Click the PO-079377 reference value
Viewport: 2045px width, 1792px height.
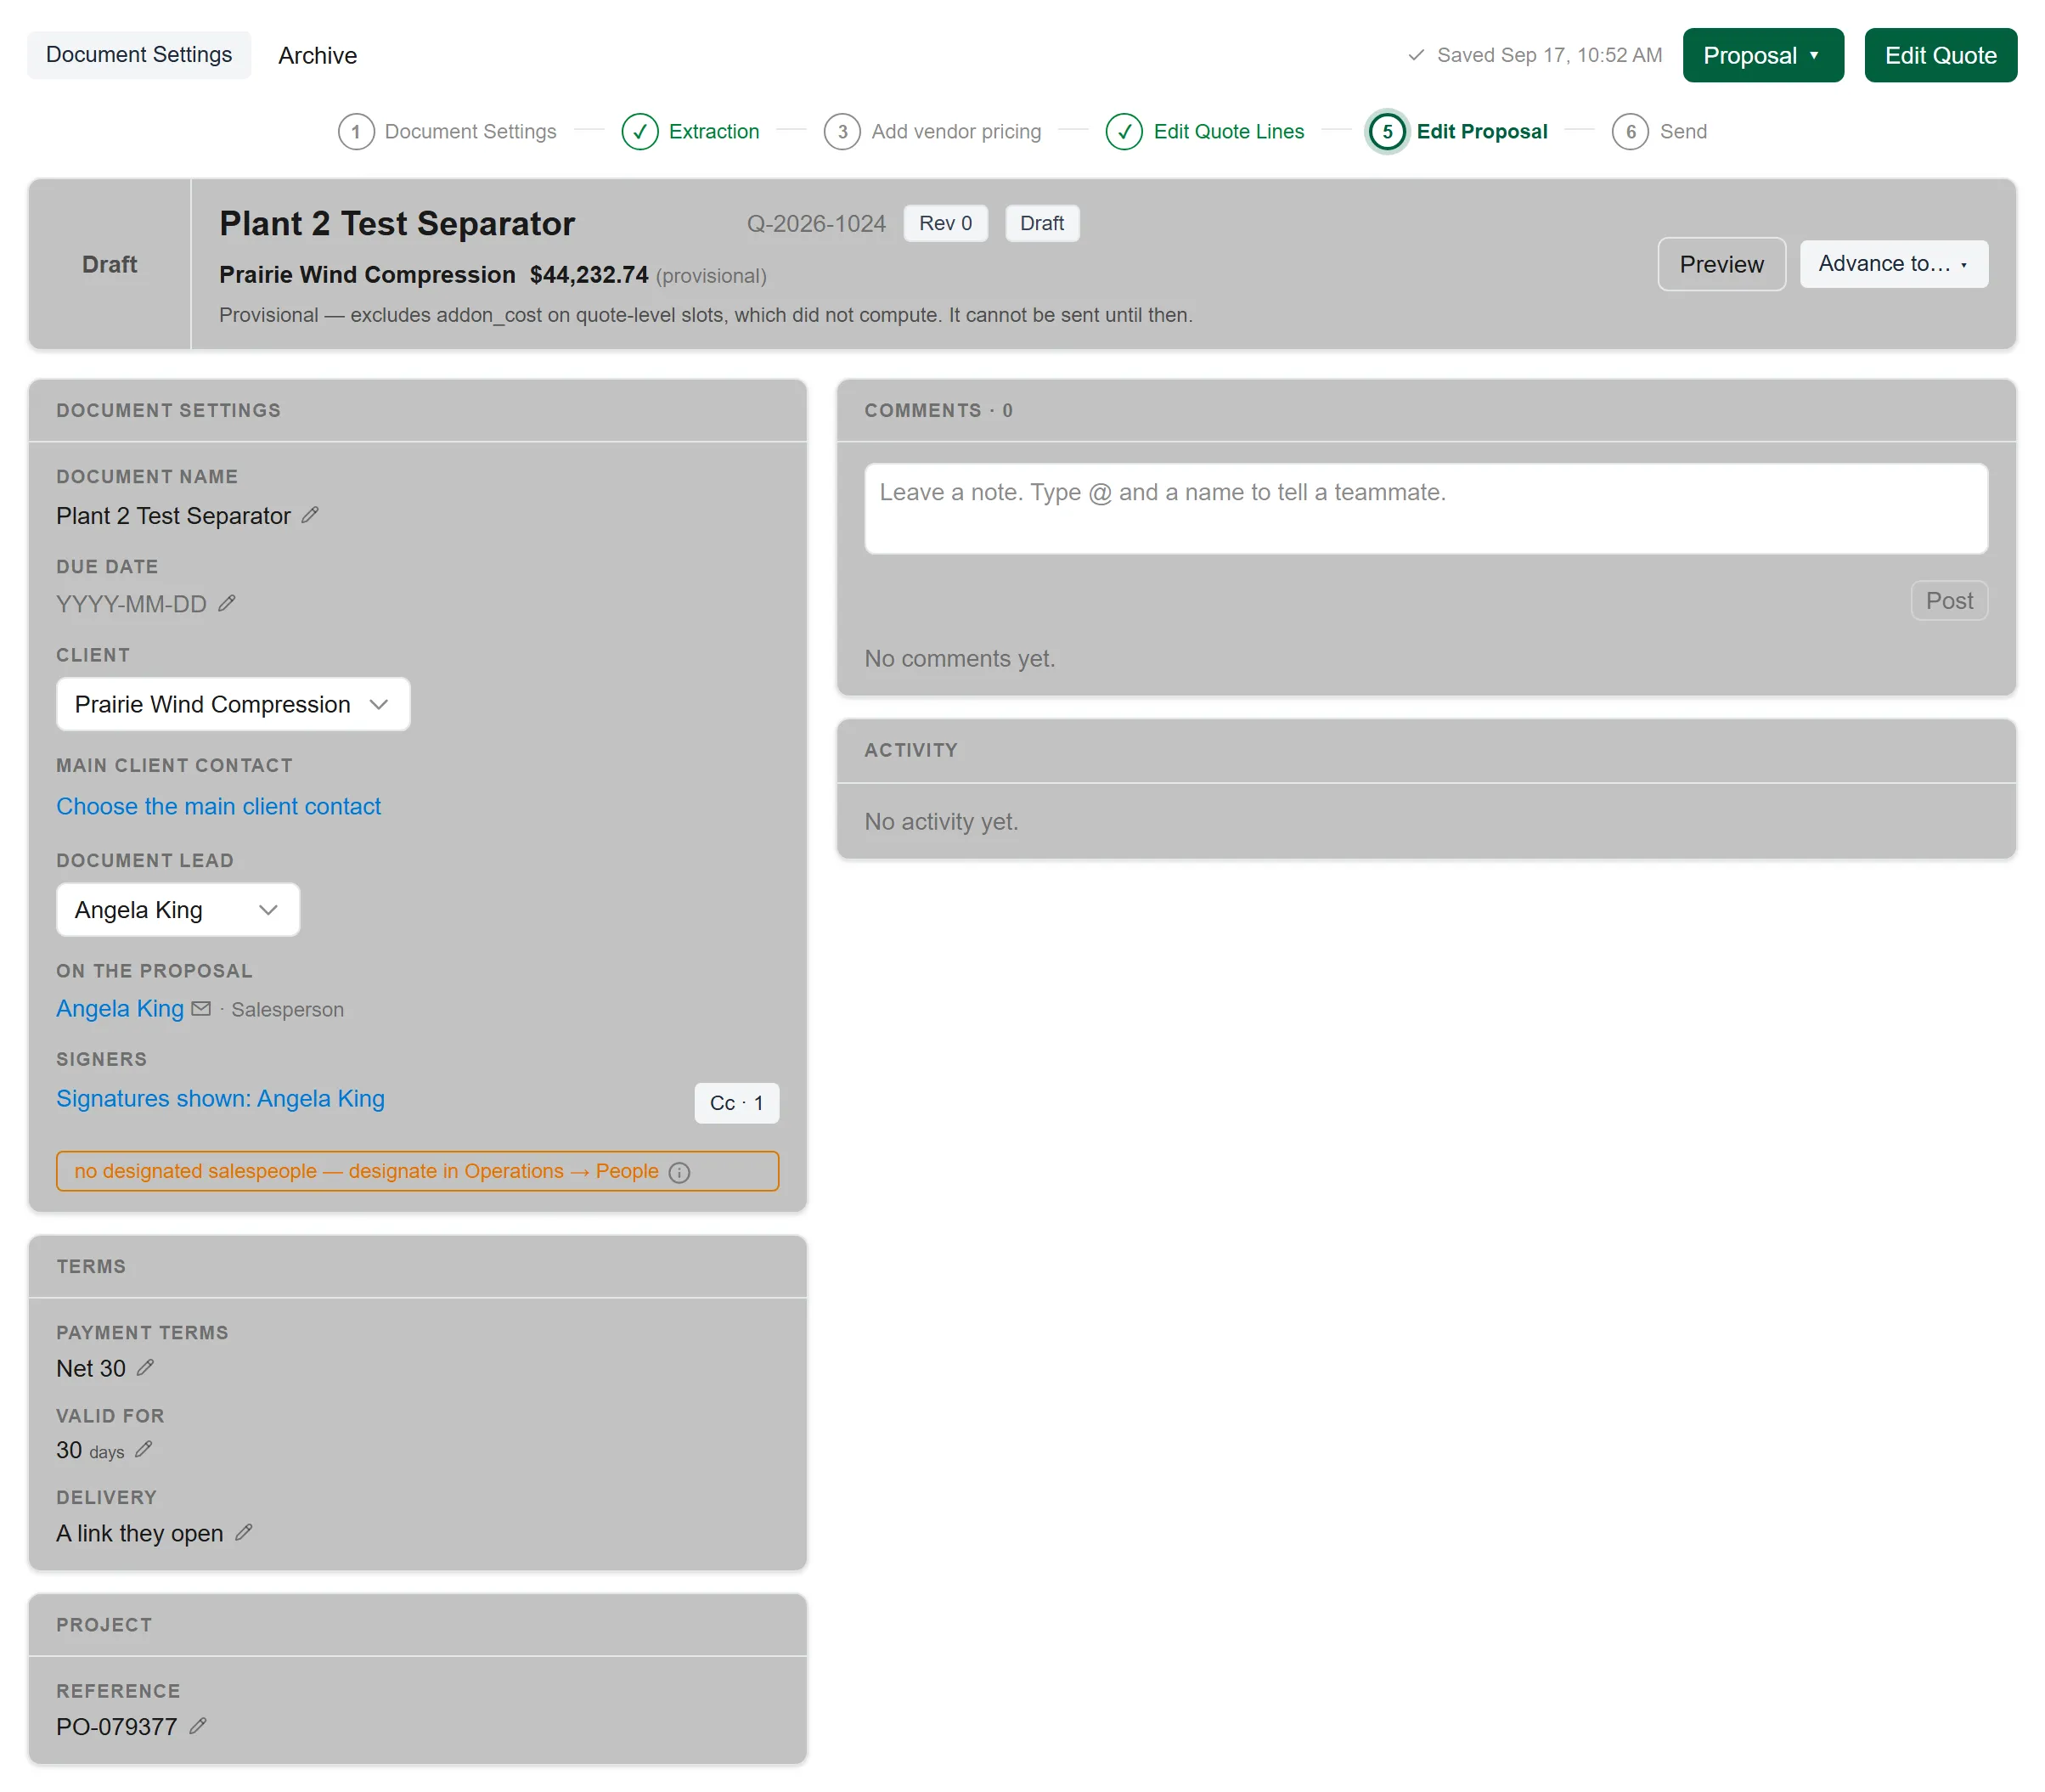coord(116,1726)
